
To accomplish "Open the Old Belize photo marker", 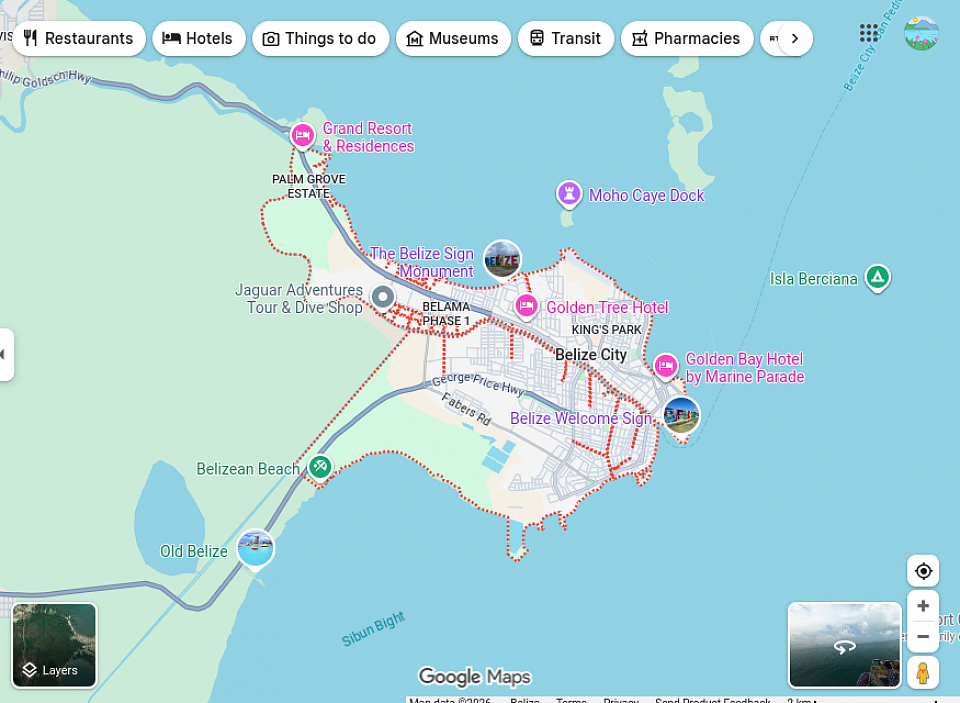I will point(256,548).
